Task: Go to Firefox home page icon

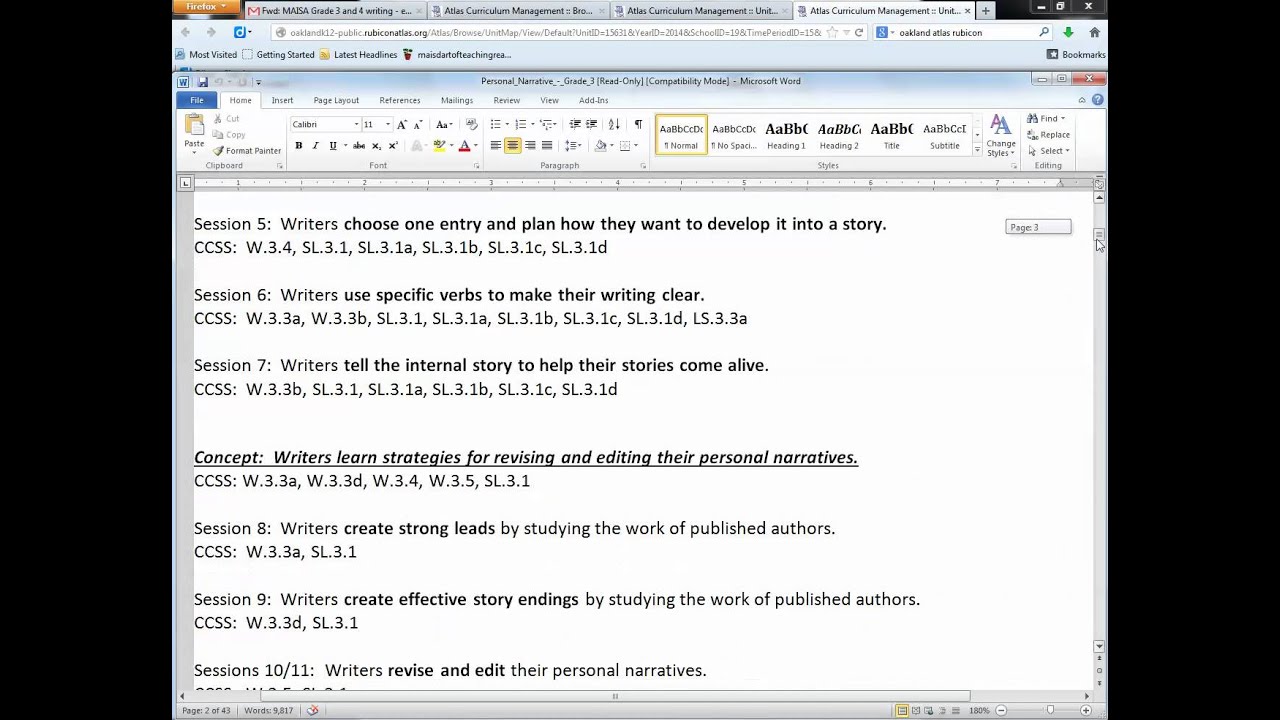Action: pyautogui.click(x=1094, y=32)
